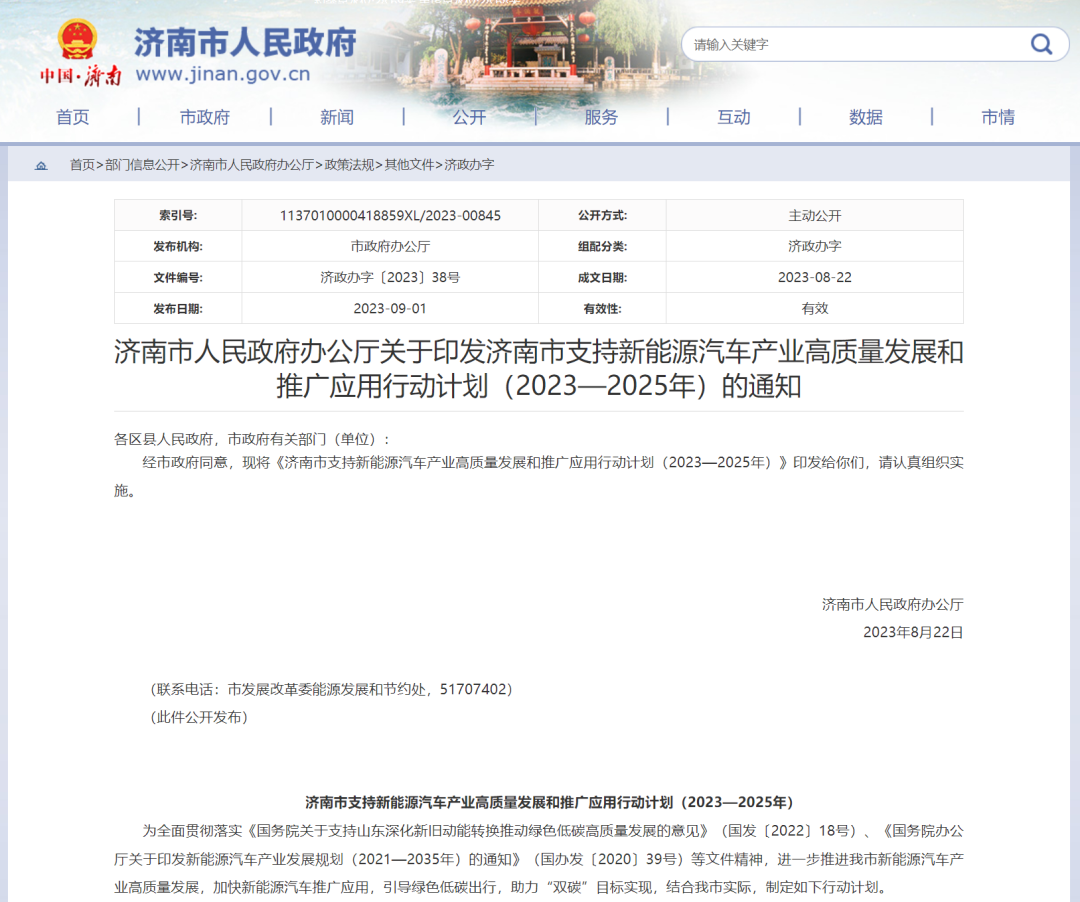The height and width of the screenshot is (902, 1080).
Task: Click the 文件编号 label cell
Action: tap(178, 277)
